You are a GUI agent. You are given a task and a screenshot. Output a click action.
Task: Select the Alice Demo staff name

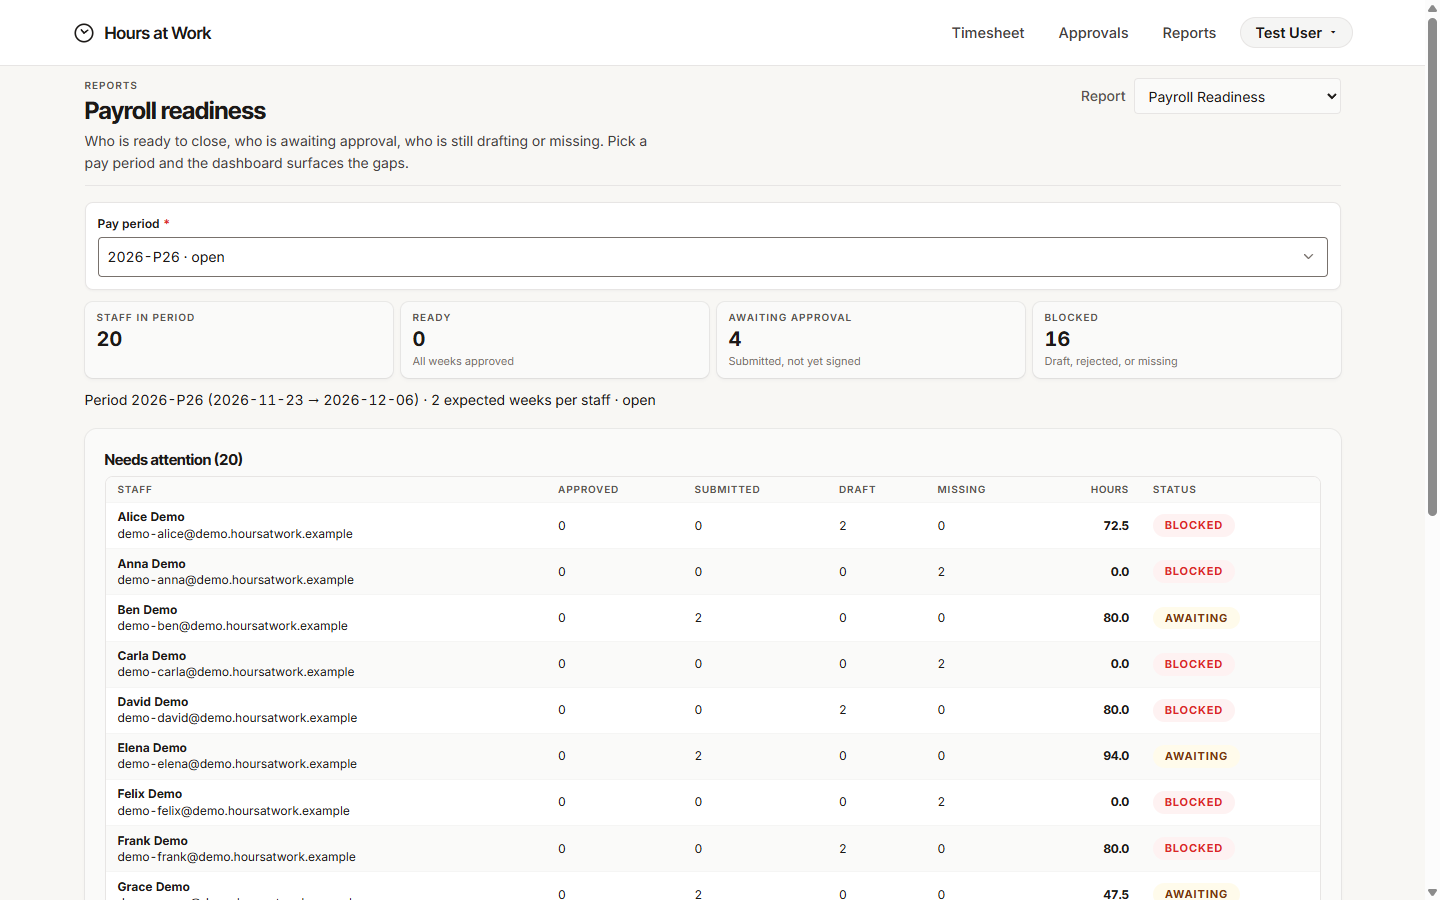151,517
